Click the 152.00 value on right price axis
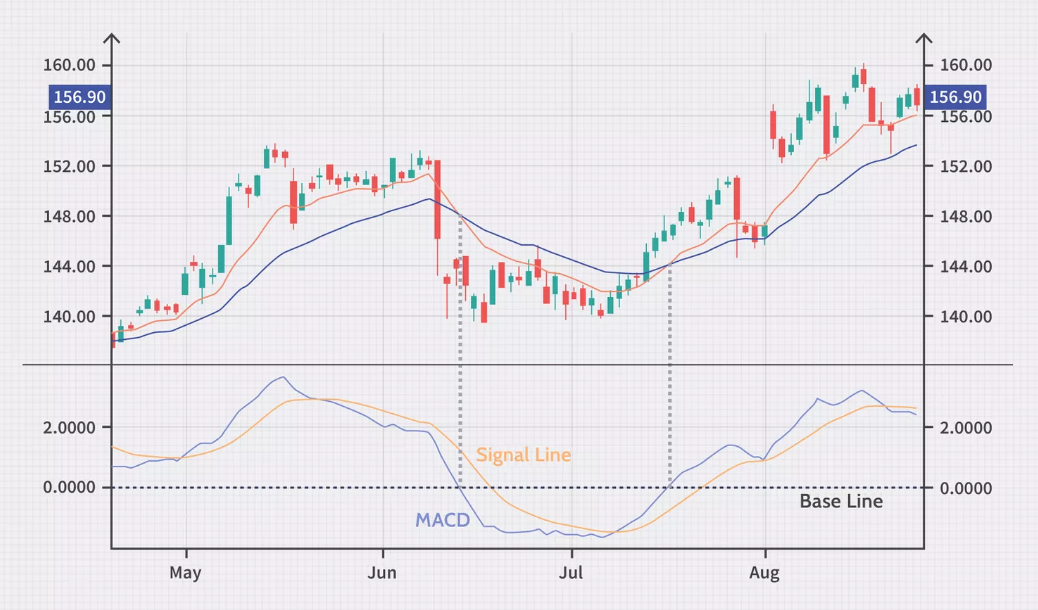 click(x=966, y=166)
